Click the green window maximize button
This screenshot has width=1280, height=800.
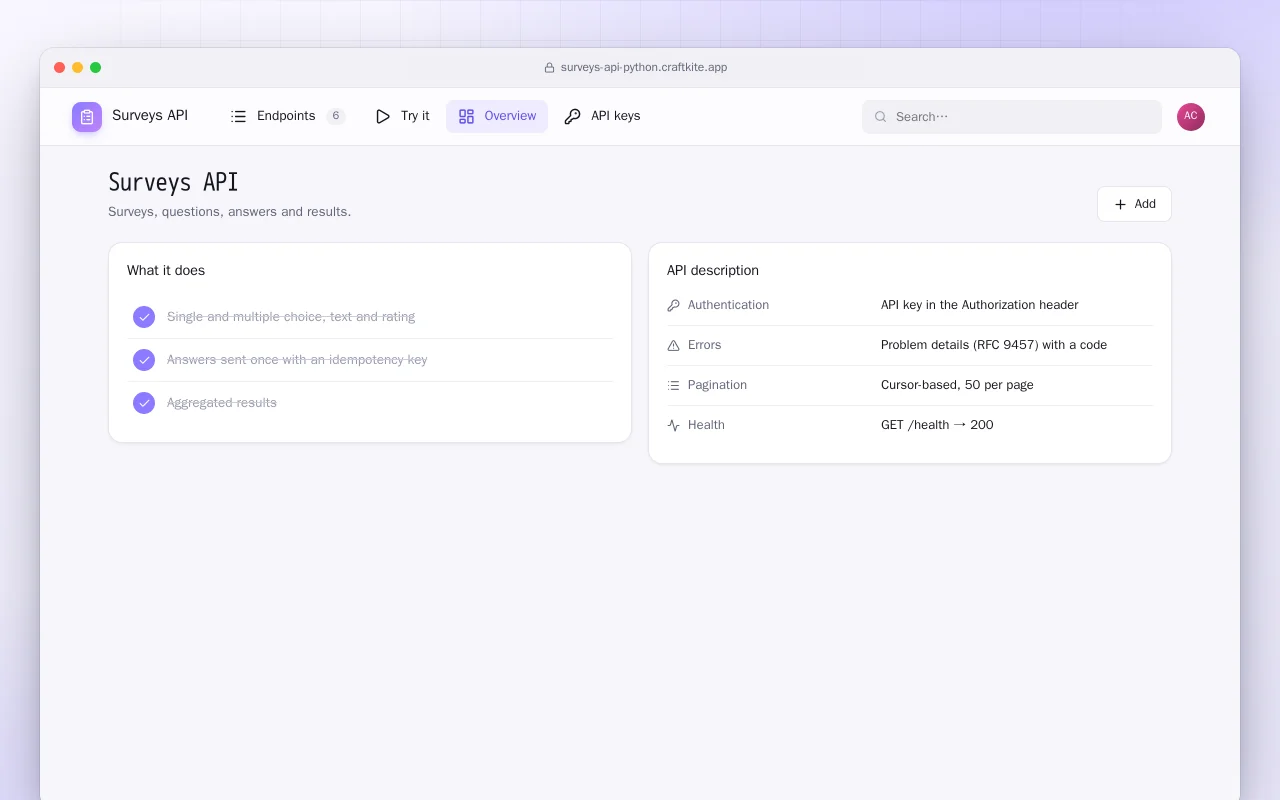click(x=96, y=68)
